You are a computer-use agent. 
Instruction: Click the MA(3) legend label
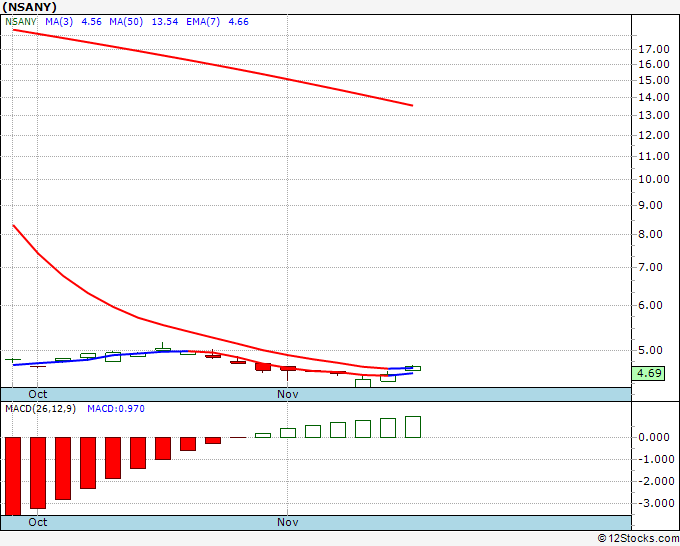pyautogui.click(x=59, y=22)
